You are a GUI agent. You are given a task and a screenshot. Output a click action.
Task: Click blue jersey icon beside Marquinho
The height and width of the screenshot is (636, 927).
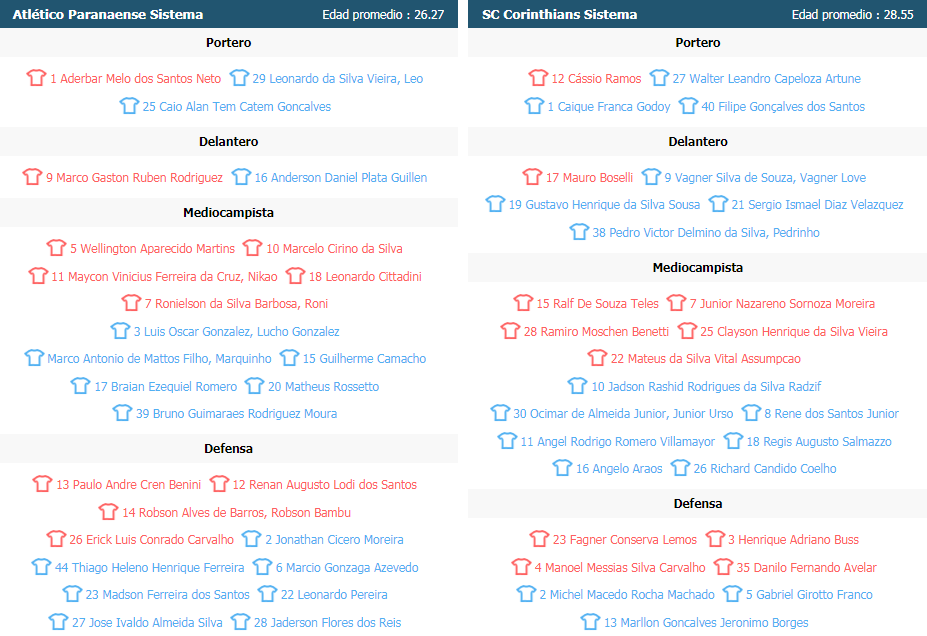pos(34,358)
